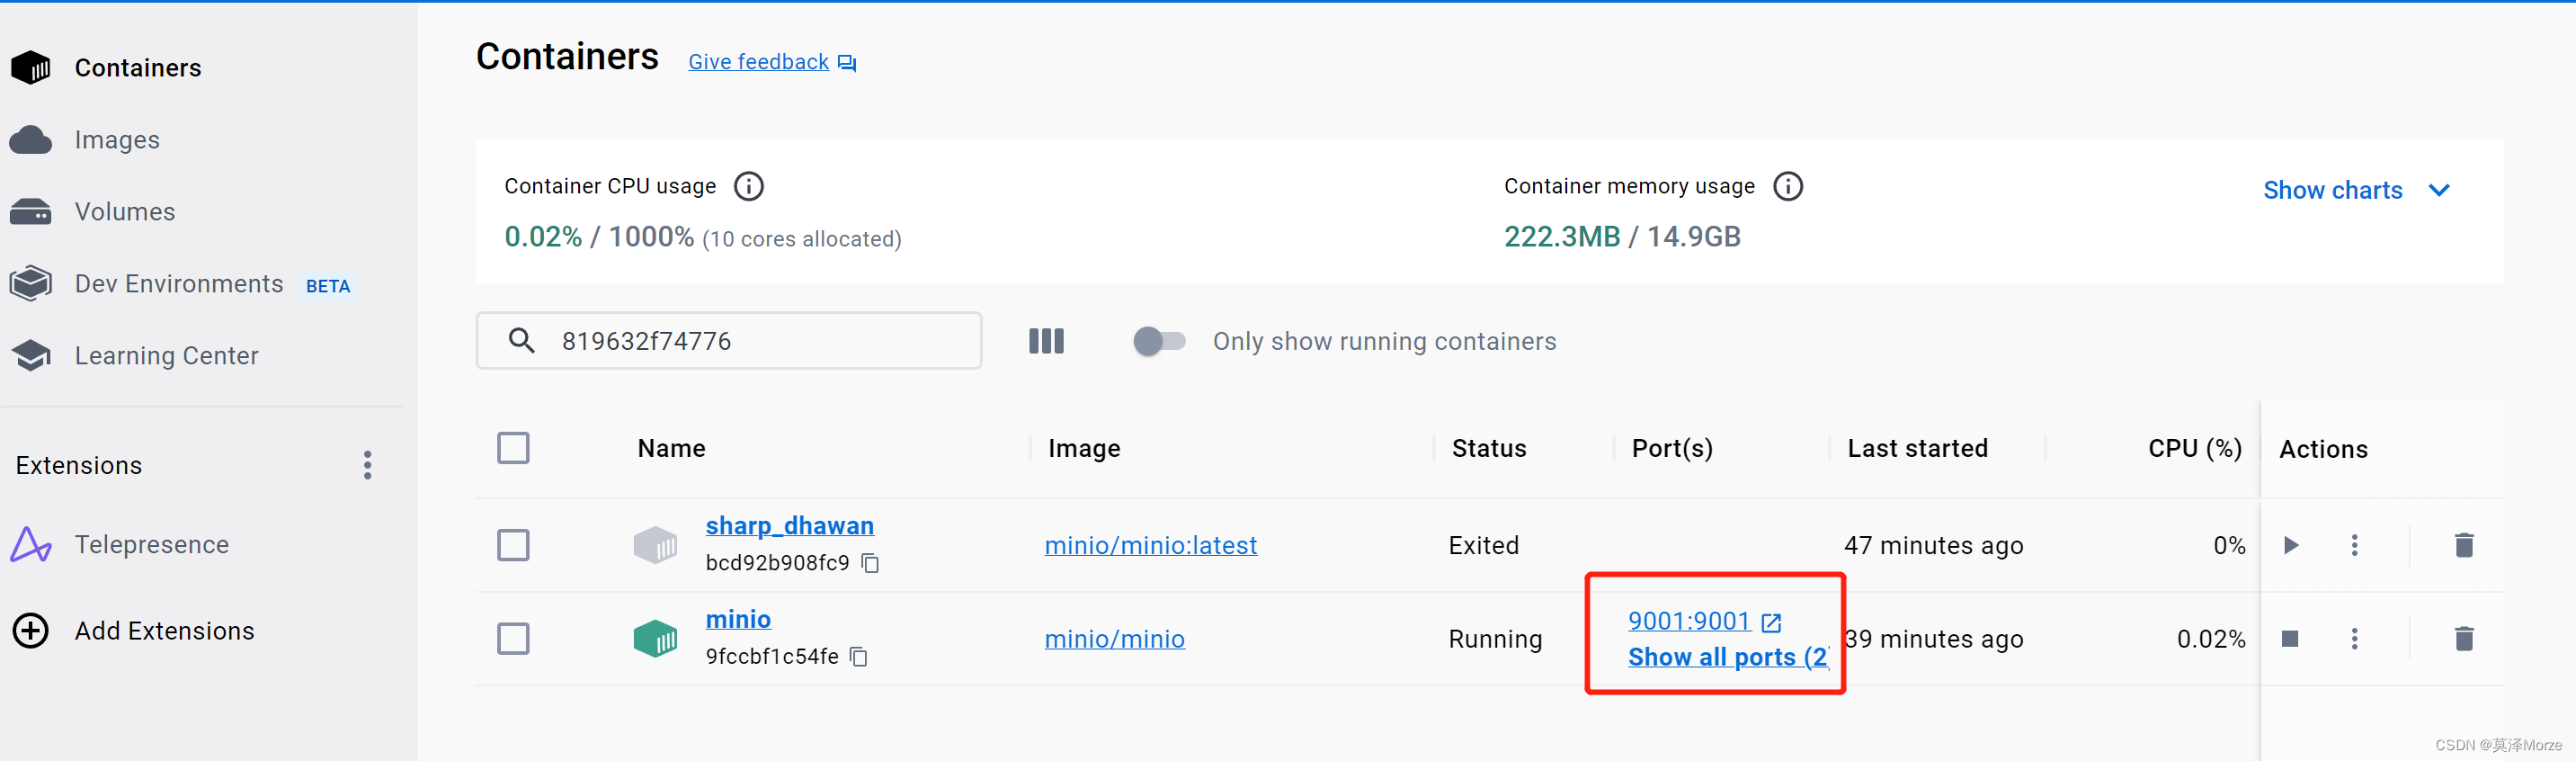This screenshot has width=2576, height=761.
Task: Open the Learning Center section
Action: [x=166, y=356]
